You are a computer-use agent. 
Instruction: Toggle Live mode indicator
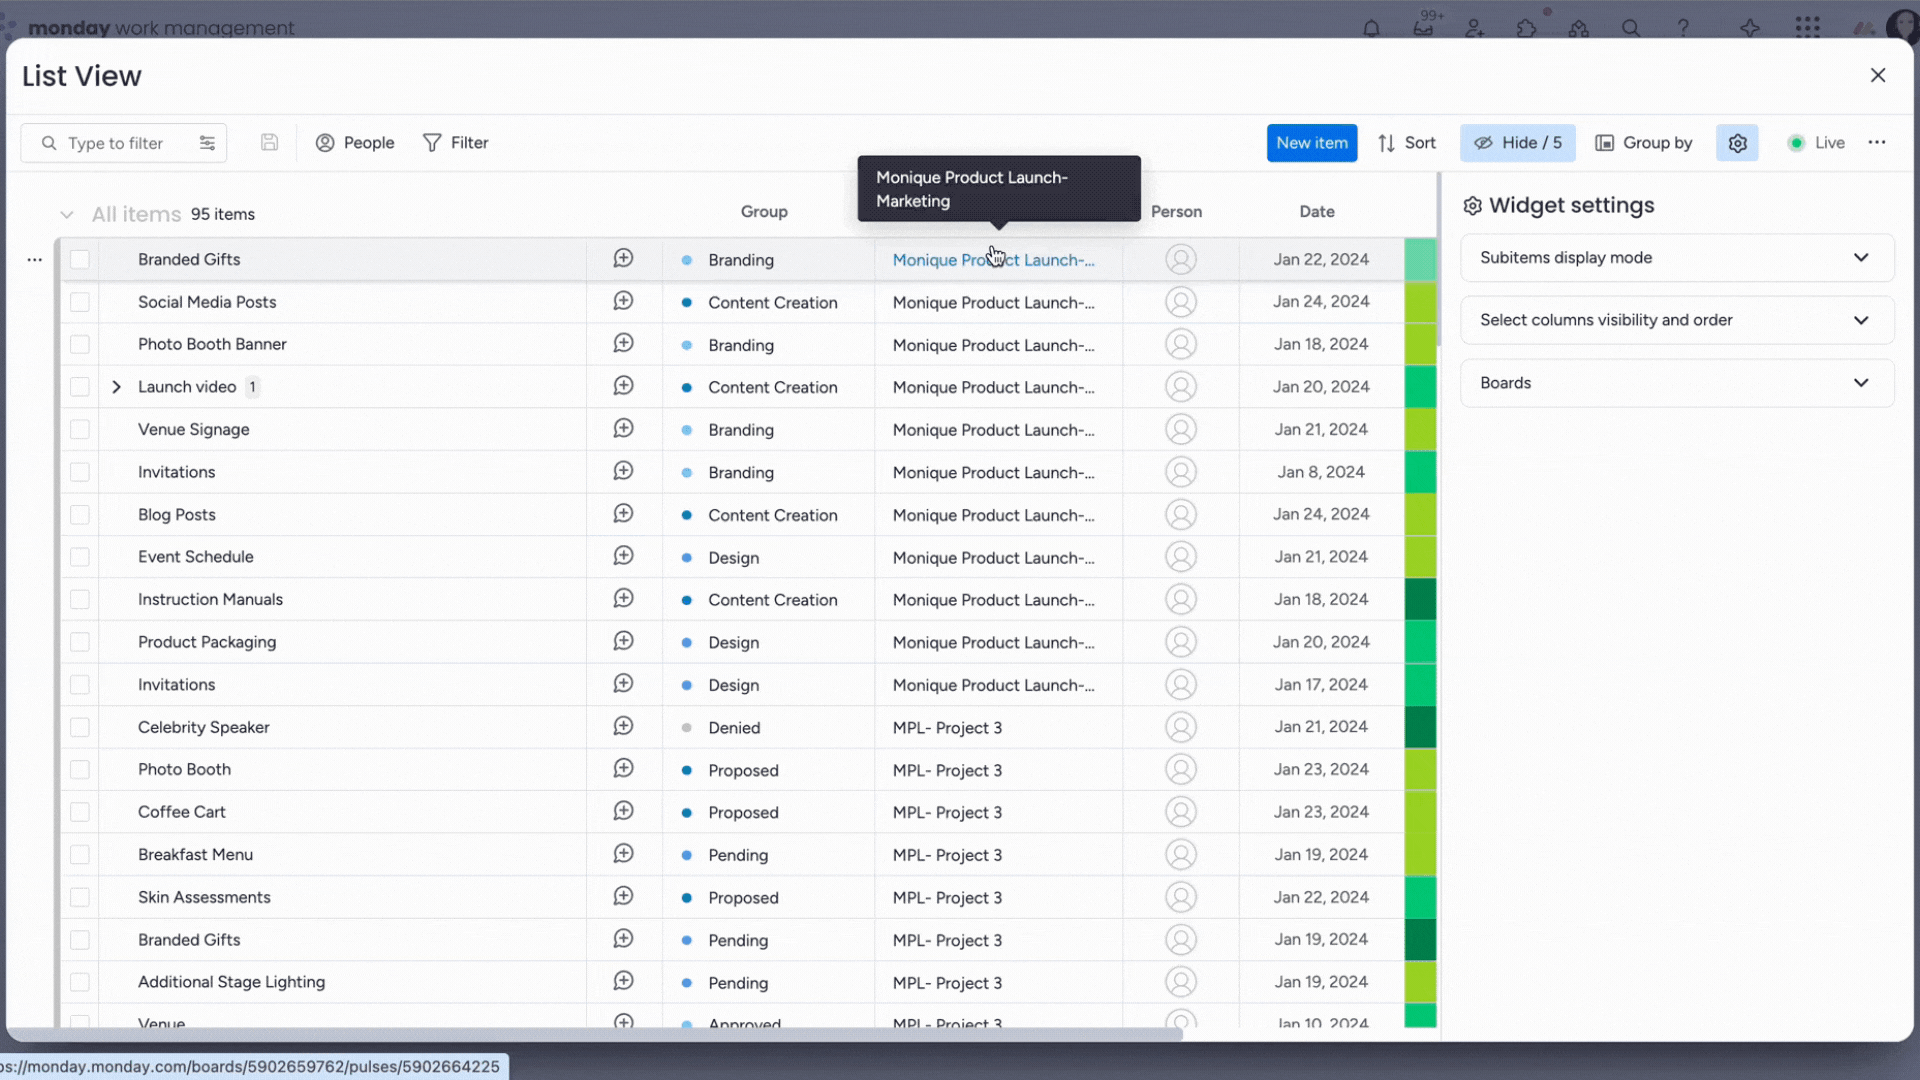coord(1815,143)
